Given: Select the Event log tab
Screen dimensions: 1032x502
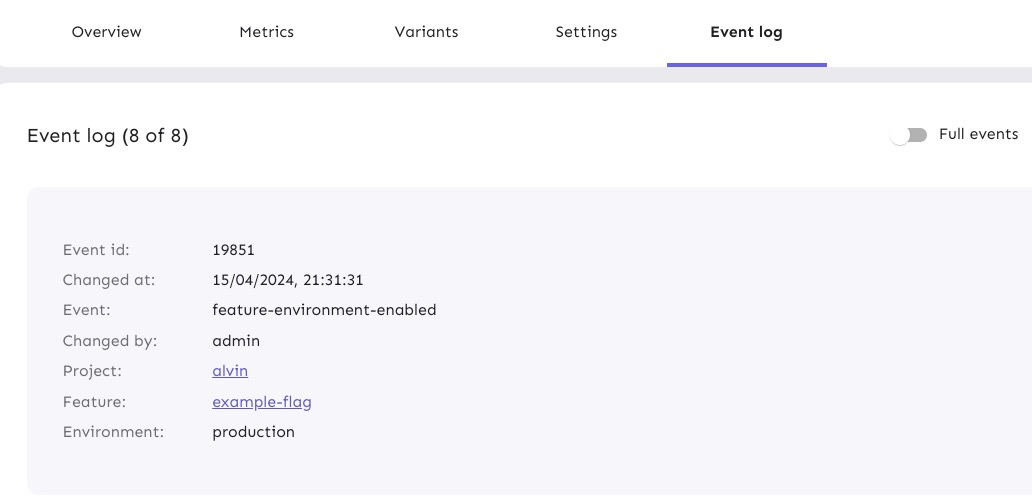Looking at the screenshot, I should [x=746, y=32].
